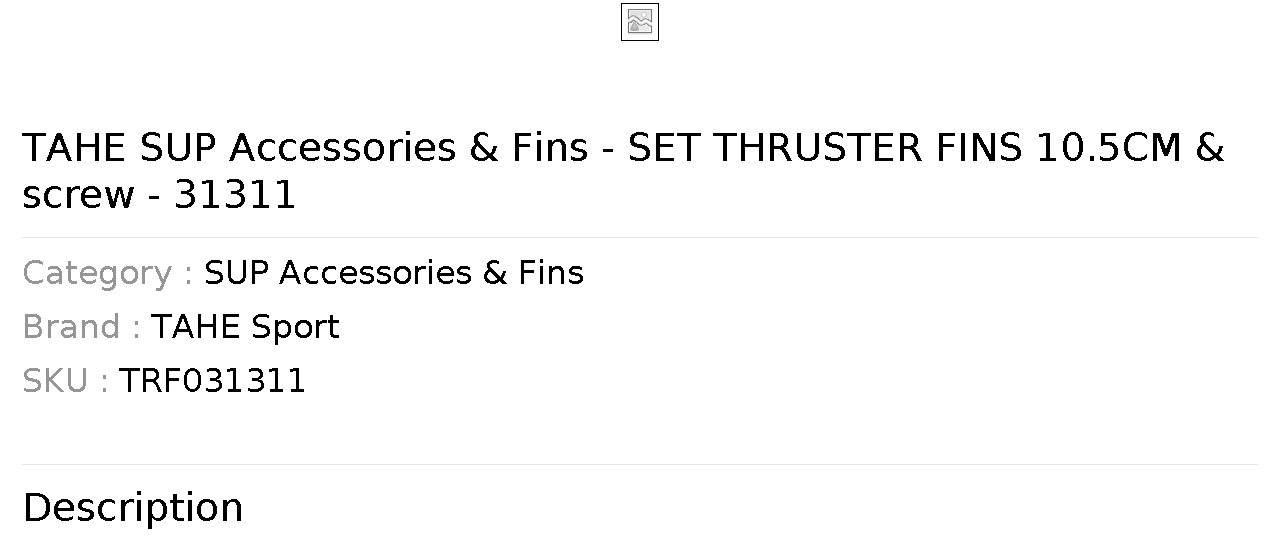1280x553 pixels.
Task: Click 'Accessories' in the product title
Action: [342, 148]
